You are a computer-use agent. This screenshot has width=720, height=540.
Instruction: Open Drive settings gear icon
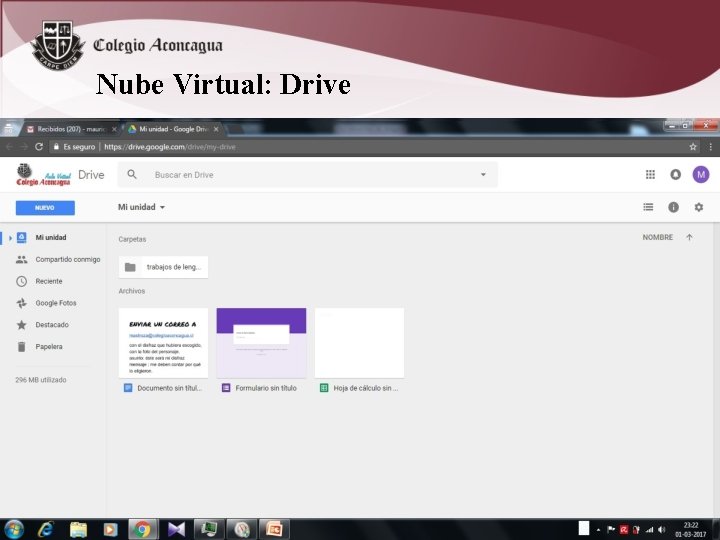698,207
